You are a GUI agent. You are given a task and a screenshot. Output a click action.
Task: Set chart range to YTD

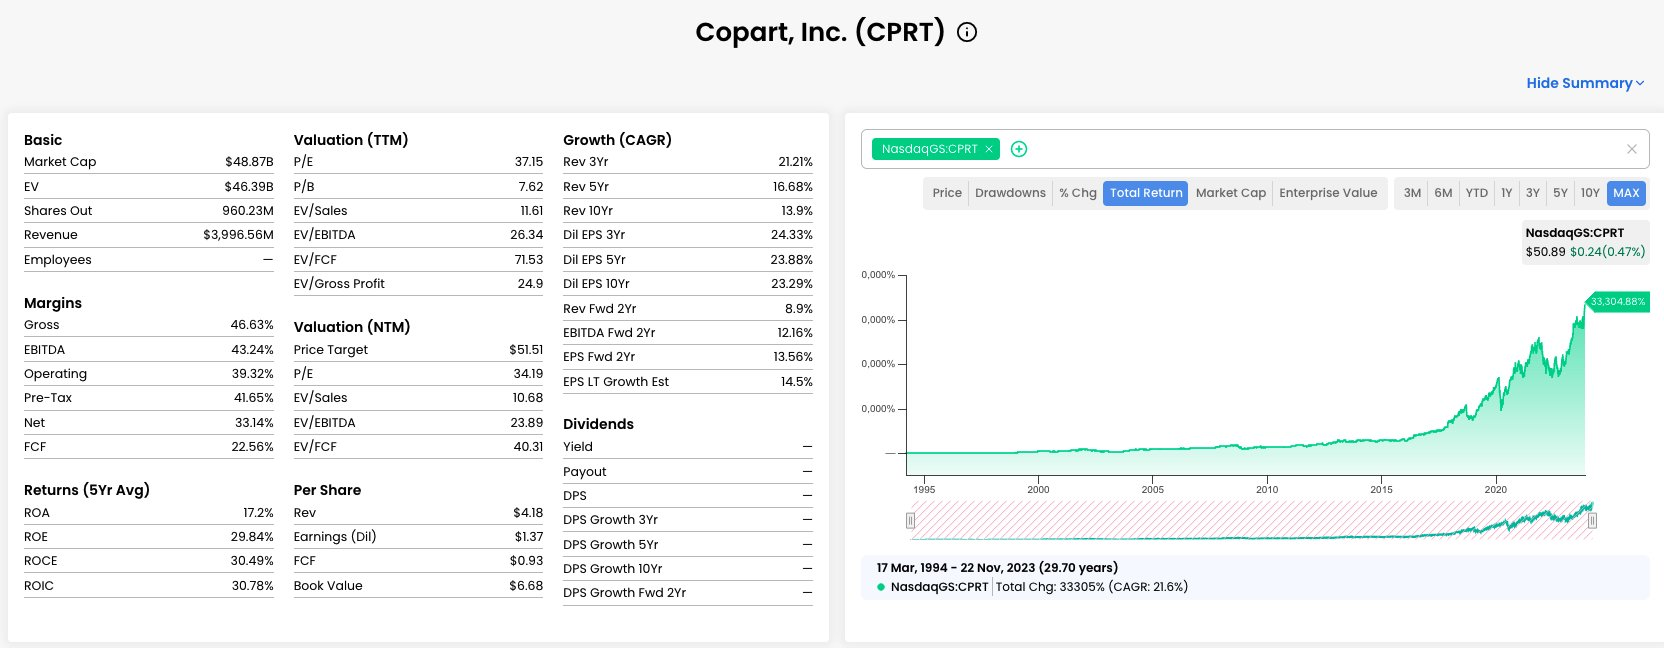coord(1477,193)
